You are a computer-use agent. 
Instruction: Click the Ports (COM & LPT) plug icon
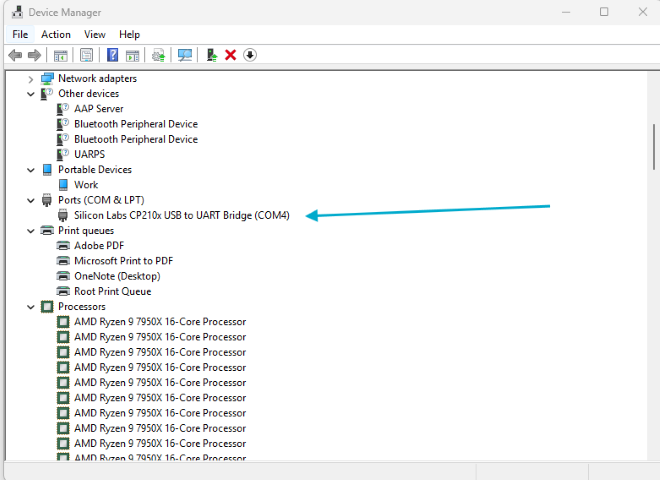click(47, 200)
